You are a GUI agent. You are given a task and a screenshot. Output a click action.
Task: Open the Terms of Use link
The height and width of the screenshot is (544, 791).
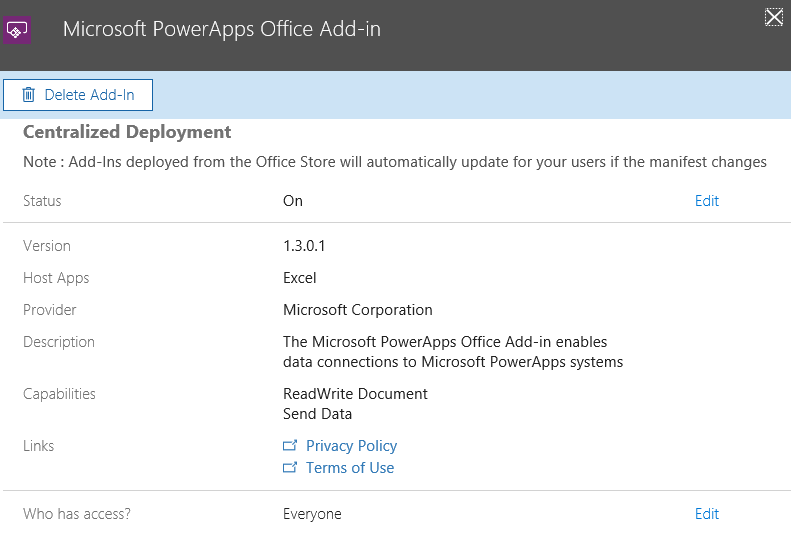click(350, 468)
